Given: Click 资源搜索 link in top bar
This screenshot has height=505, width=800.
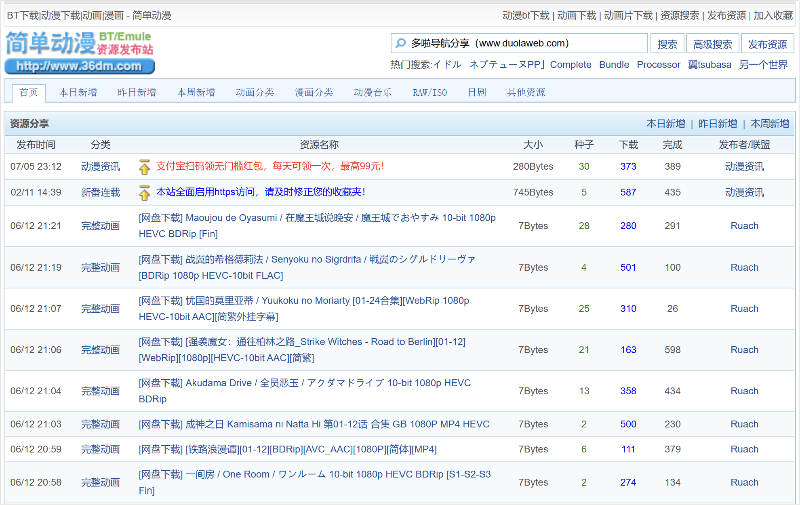Looking at the screenshot, I should pos(680,16).
